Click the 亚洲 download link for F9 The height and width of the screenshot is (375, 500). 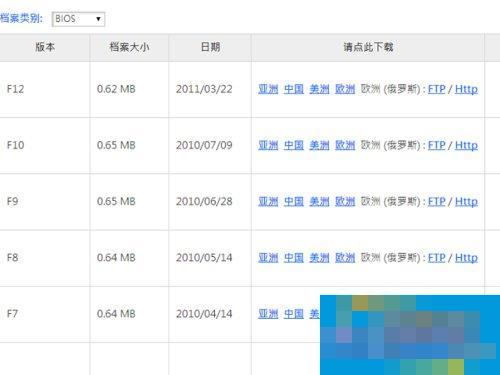click(268, 201)
